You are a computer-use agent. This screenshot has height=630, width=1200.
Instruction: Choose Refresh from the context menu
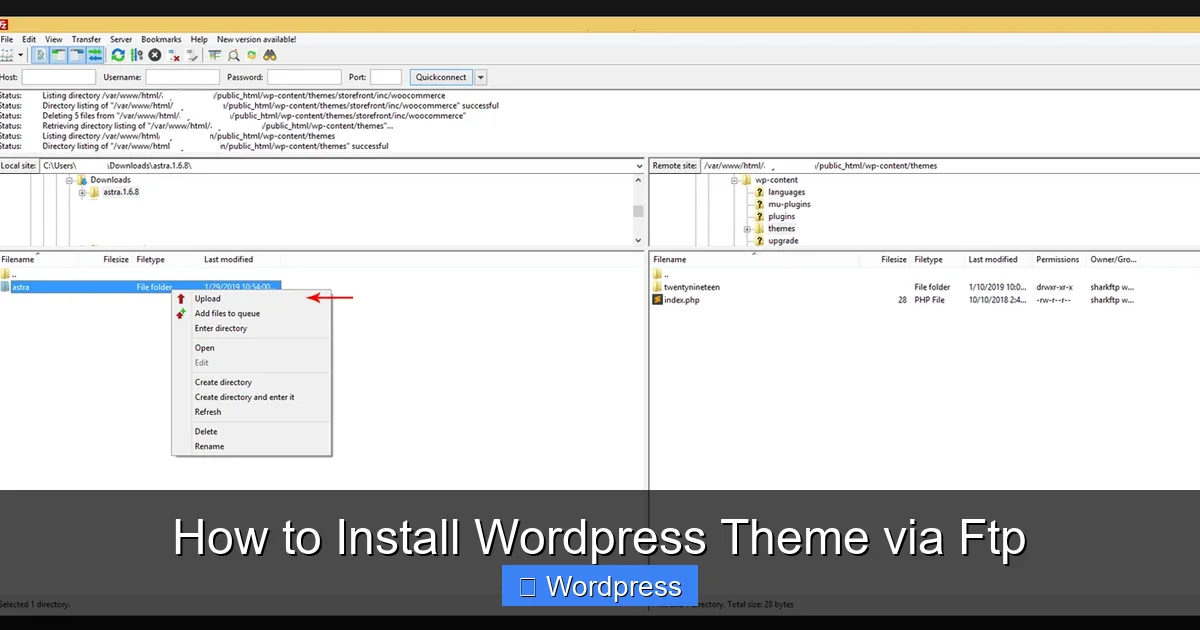tap(251, 412)
